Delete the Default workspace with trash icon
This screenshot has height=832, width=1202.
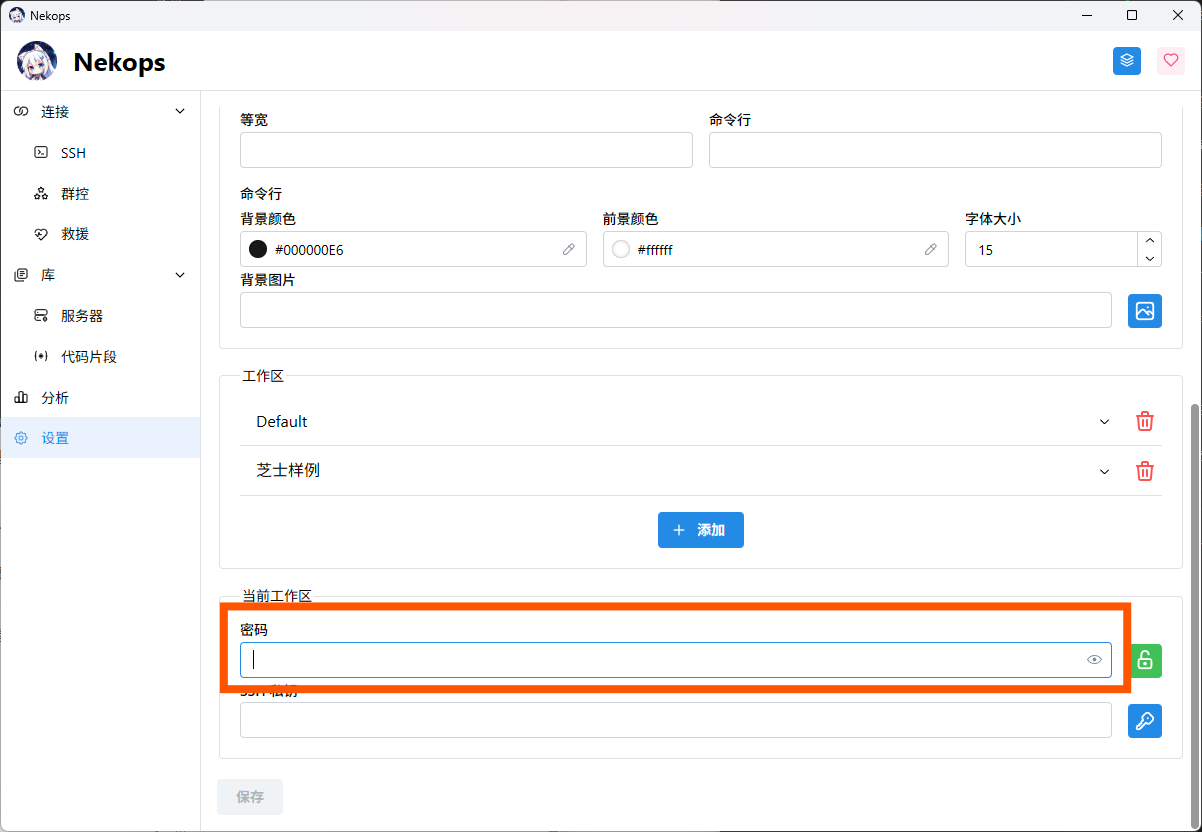click(1145, 422)
